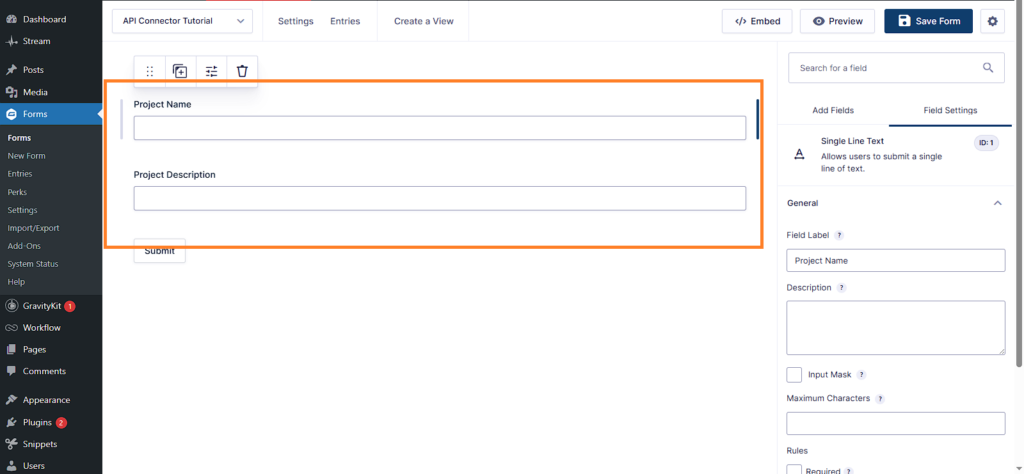This screenshot has height=474, width=1024.
Task: Open Add-Ons in the Forms submenu
Action: [24, 246]
